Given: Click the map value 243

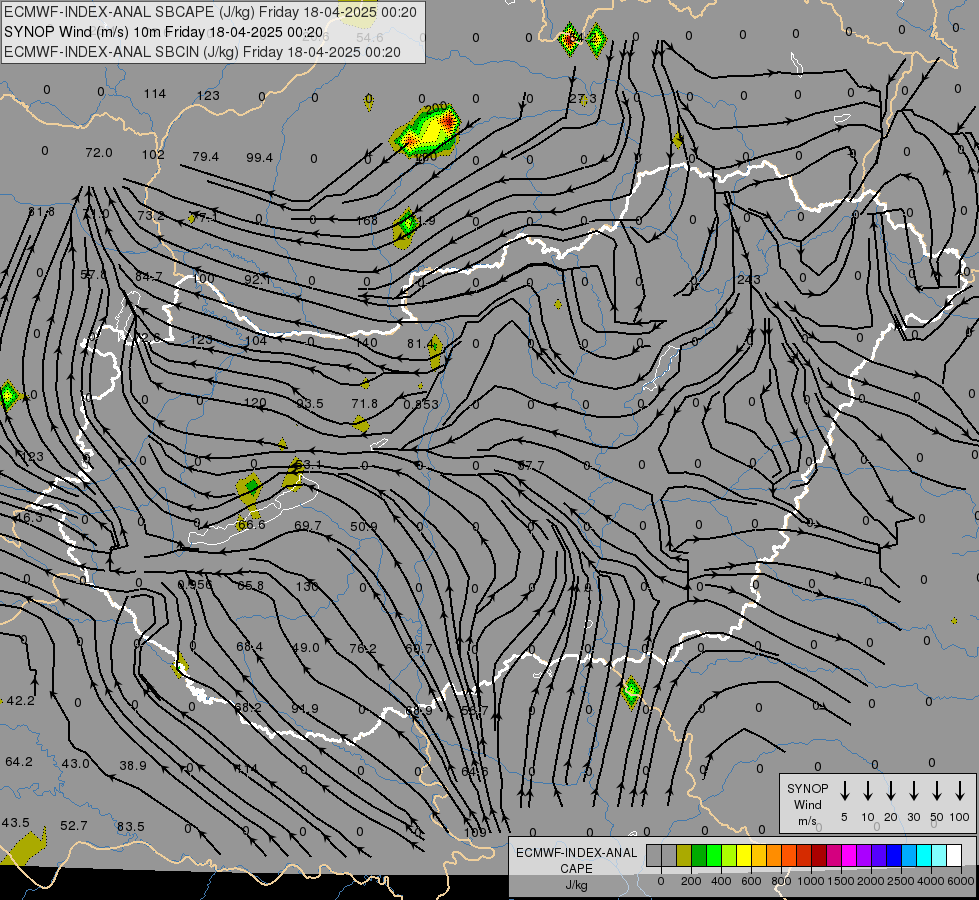Looking at the screenshot, I should (749, 279).
